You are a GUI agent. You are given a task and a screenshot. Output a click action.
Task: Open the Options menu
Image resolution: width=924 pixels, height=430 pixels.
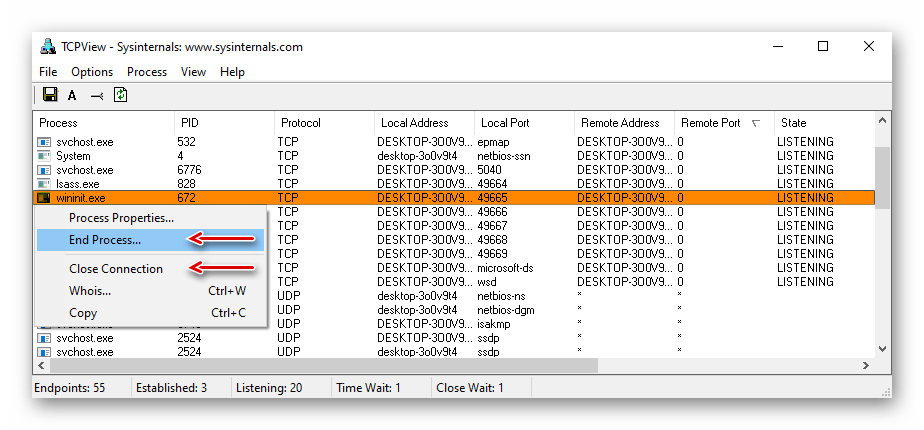(92, 72)
